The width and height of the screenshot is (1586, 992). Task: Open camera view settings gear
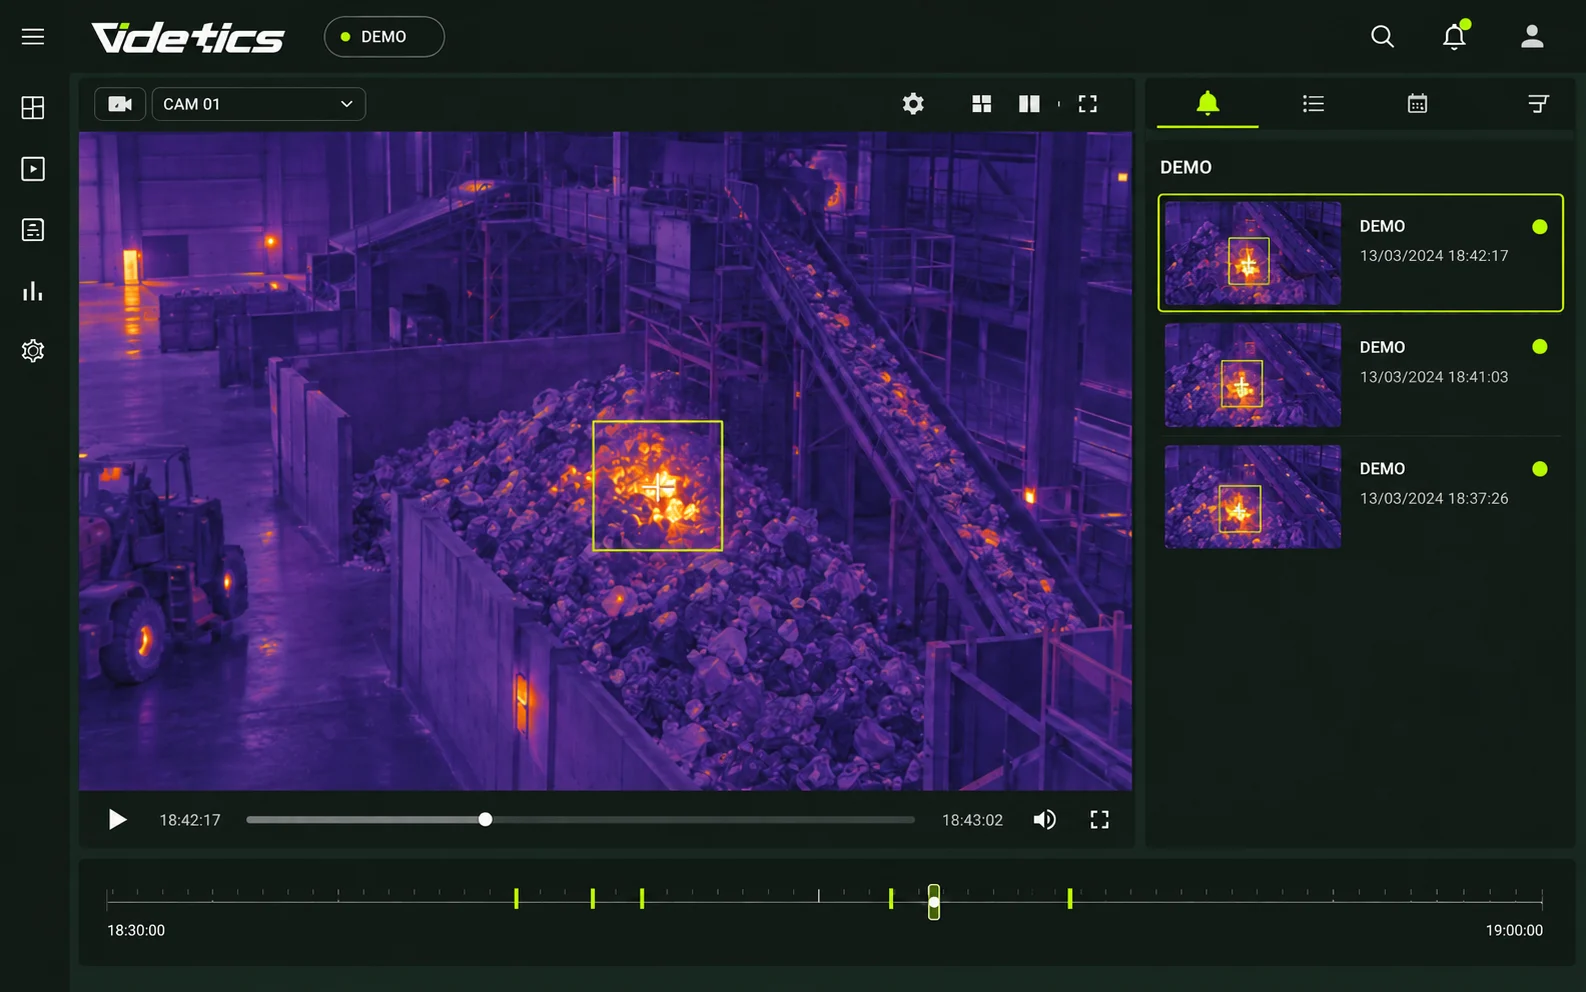(913, 104)
